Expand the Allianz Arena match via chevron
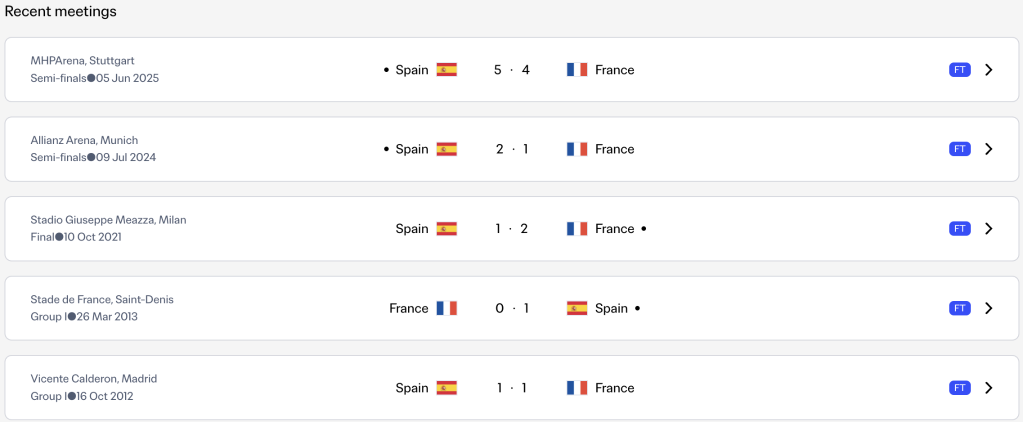This screenshot has height=422, width=1023. click(x=988, y=149)
